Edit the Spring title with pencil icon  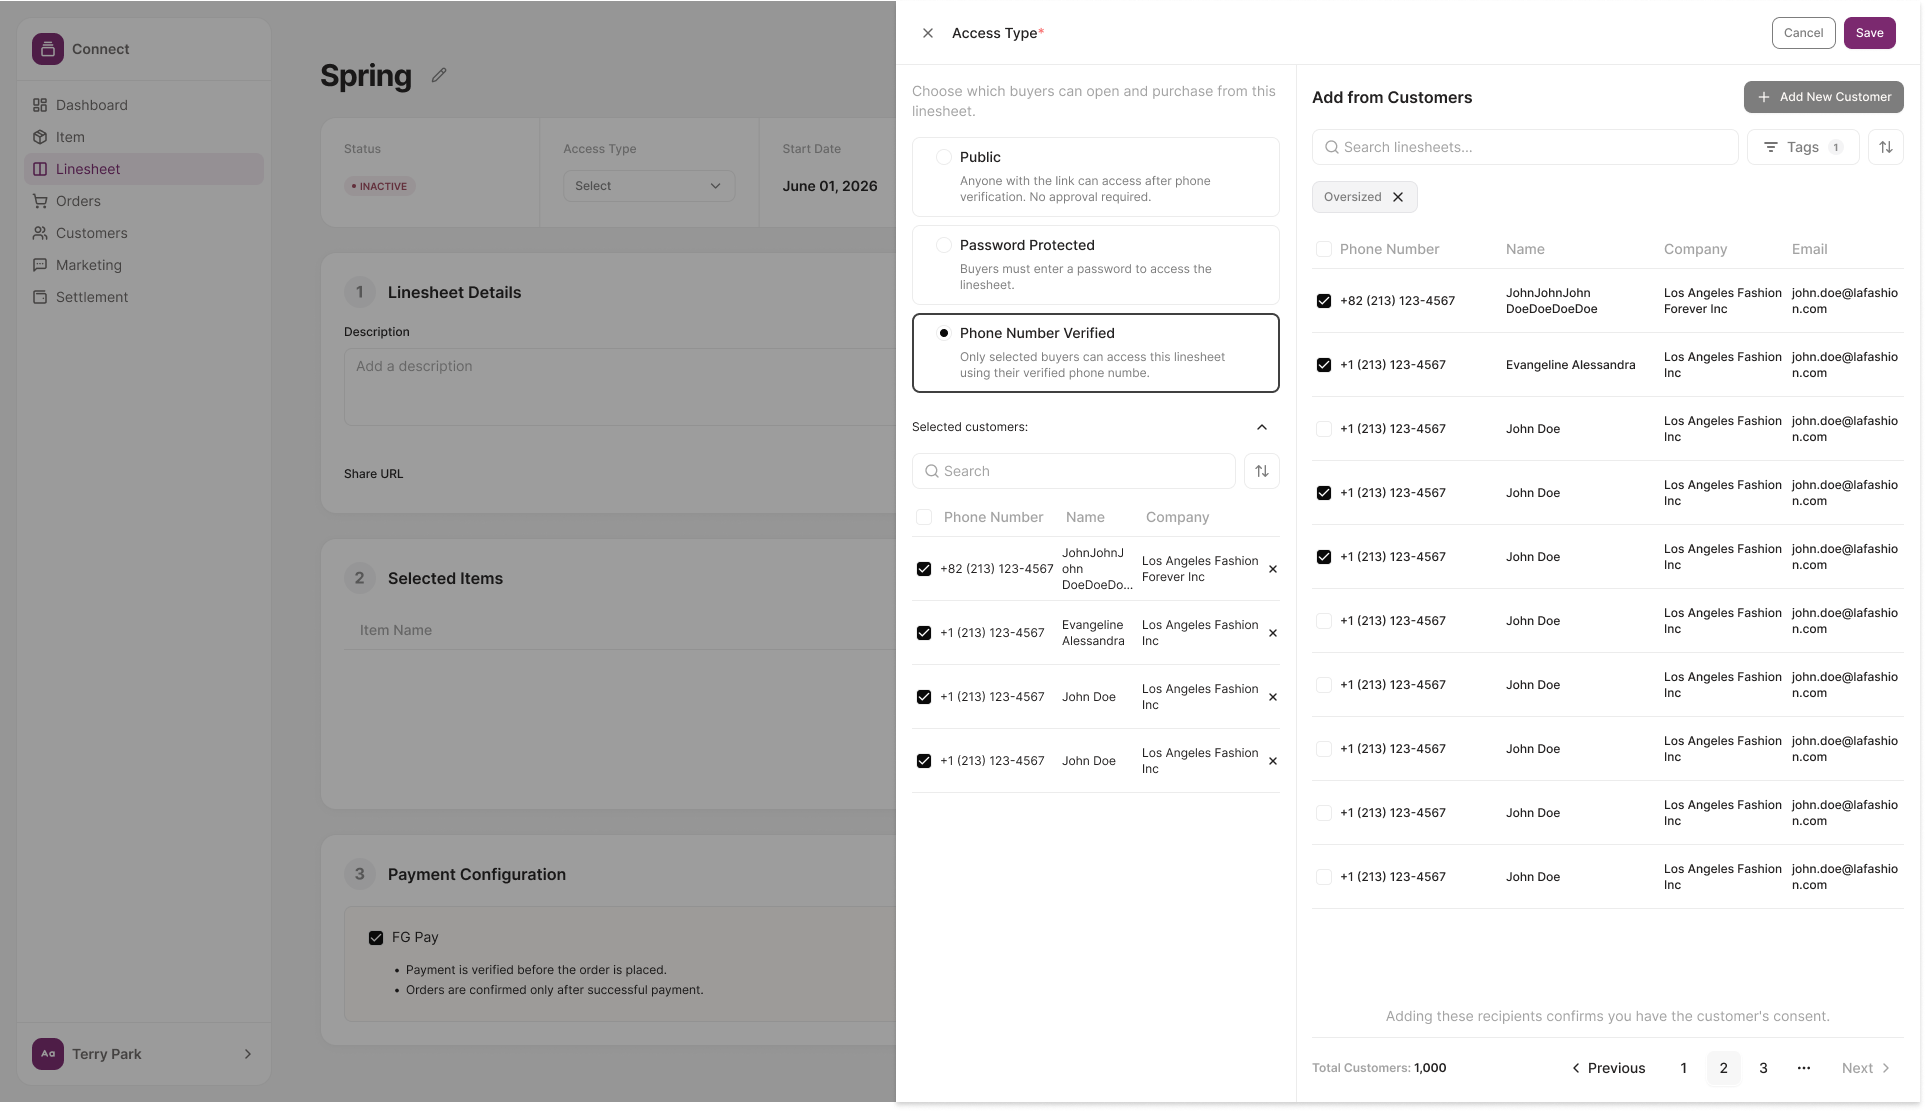point(439,75)
